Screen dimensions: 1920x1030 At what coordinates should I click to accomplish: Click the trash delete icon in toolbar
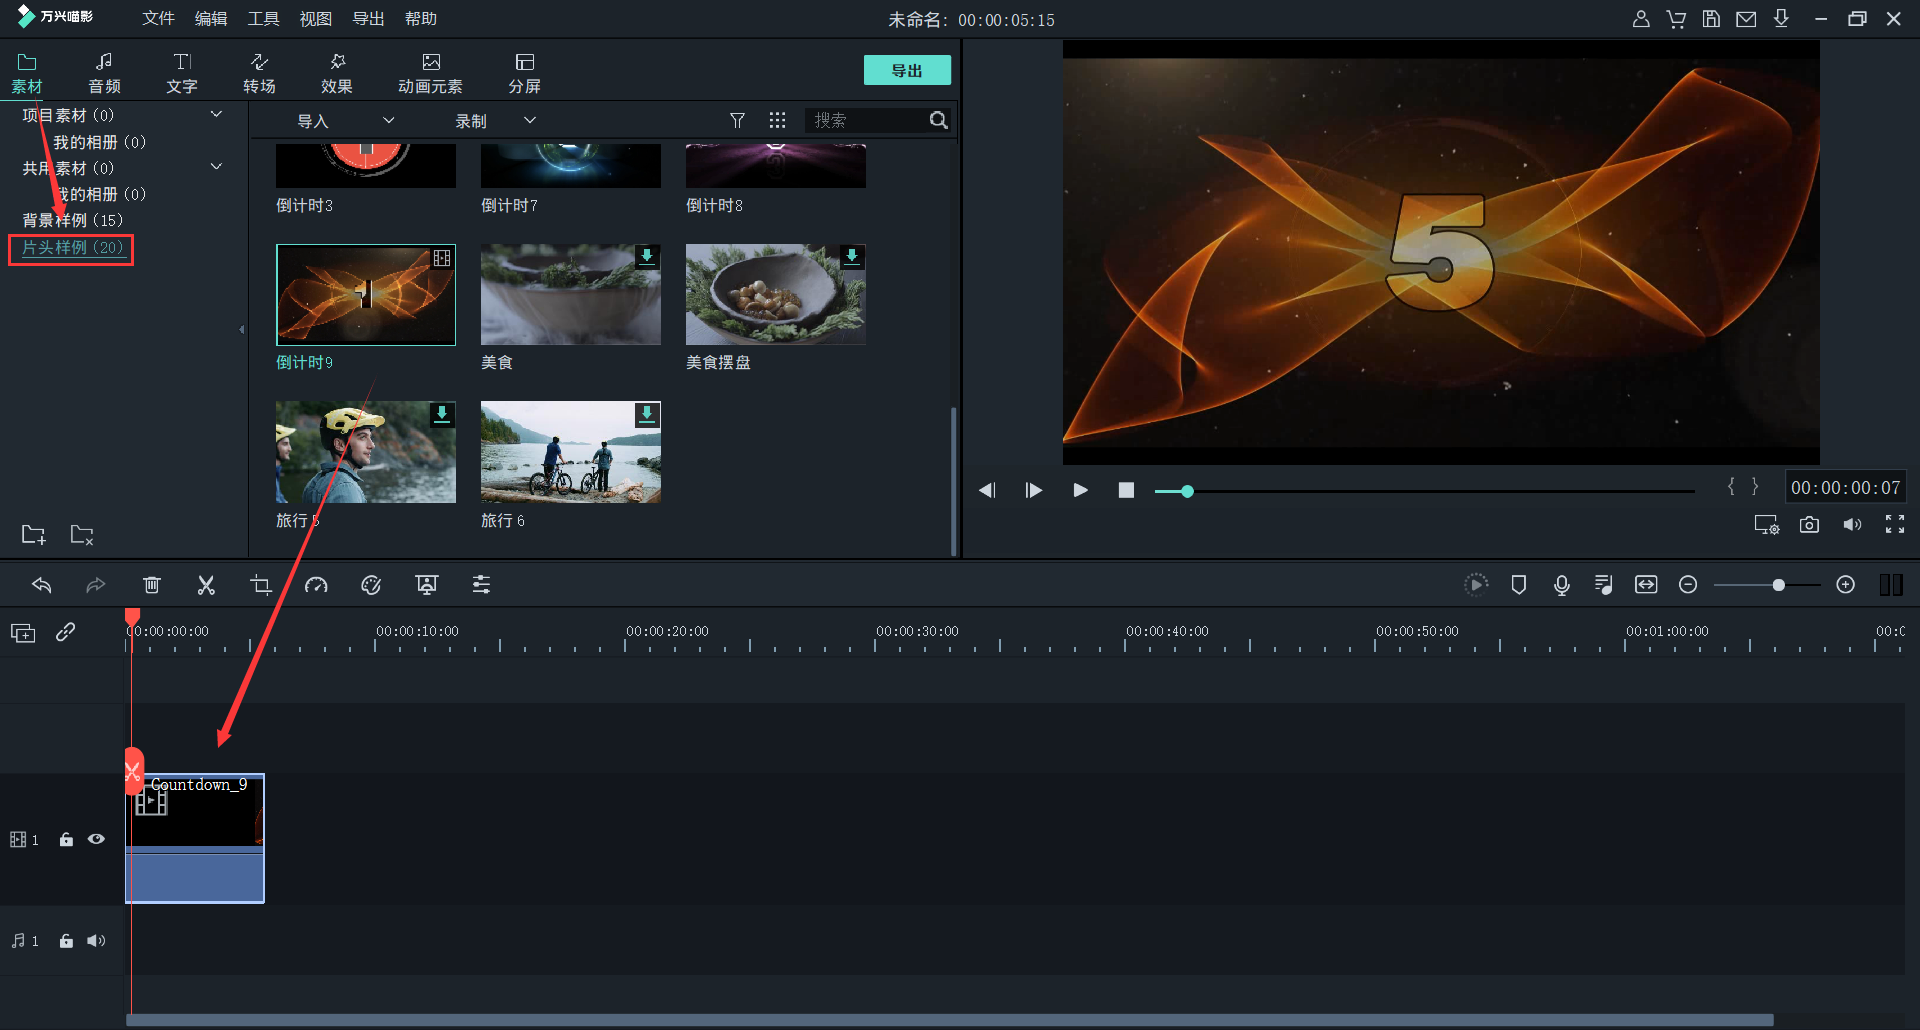152,585
